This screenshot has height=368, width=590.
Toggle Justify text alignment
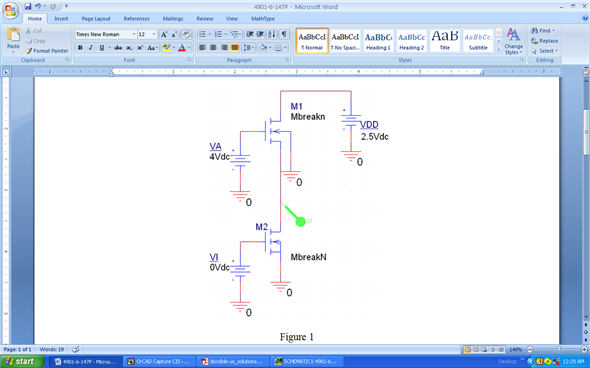235,47
